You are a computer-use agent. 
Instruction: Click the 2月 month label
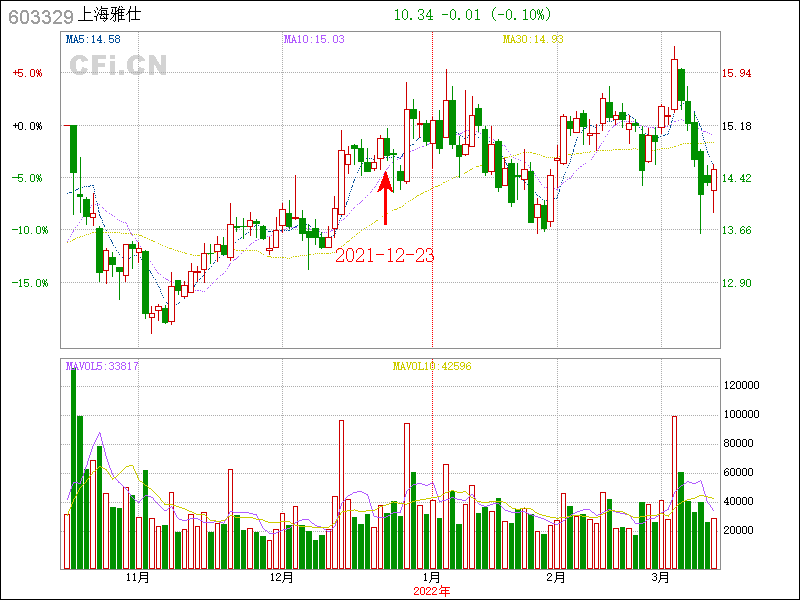click(556, 578)
